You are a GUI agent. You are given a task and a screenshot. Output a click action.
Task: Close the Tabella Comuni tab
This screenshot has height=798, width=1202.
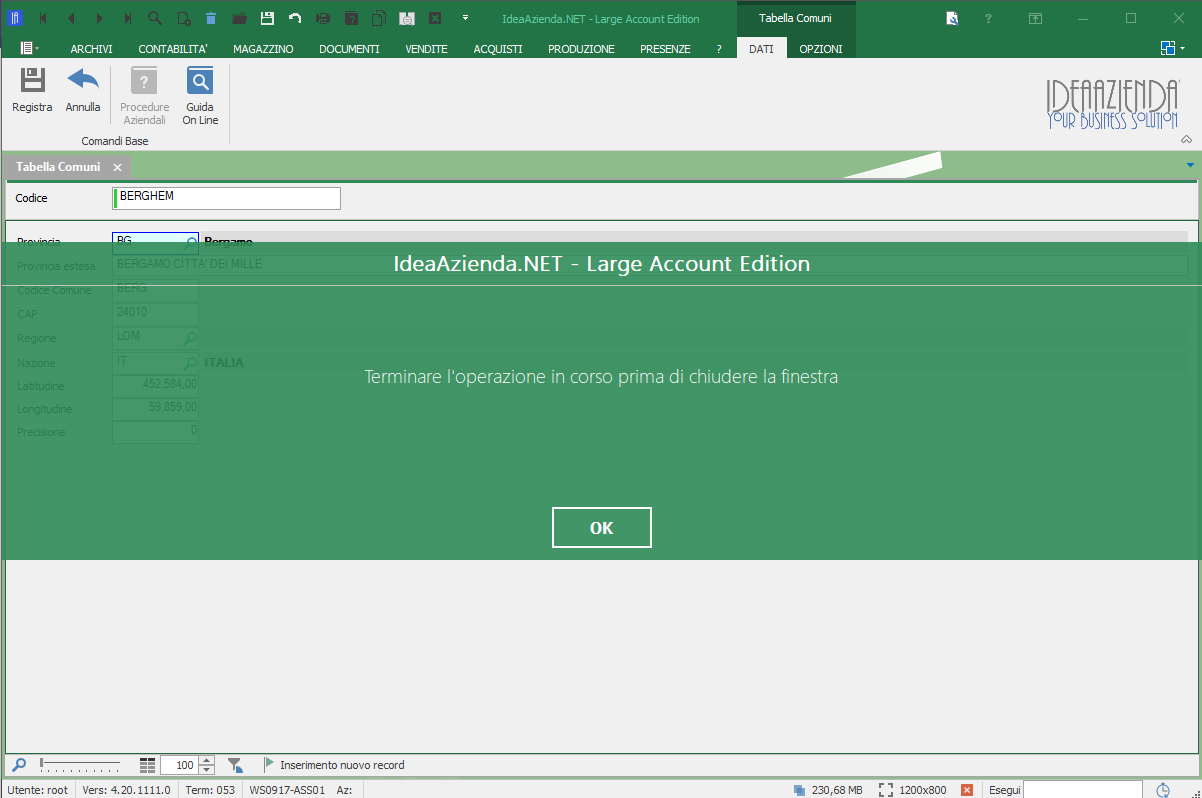(117, 167)
